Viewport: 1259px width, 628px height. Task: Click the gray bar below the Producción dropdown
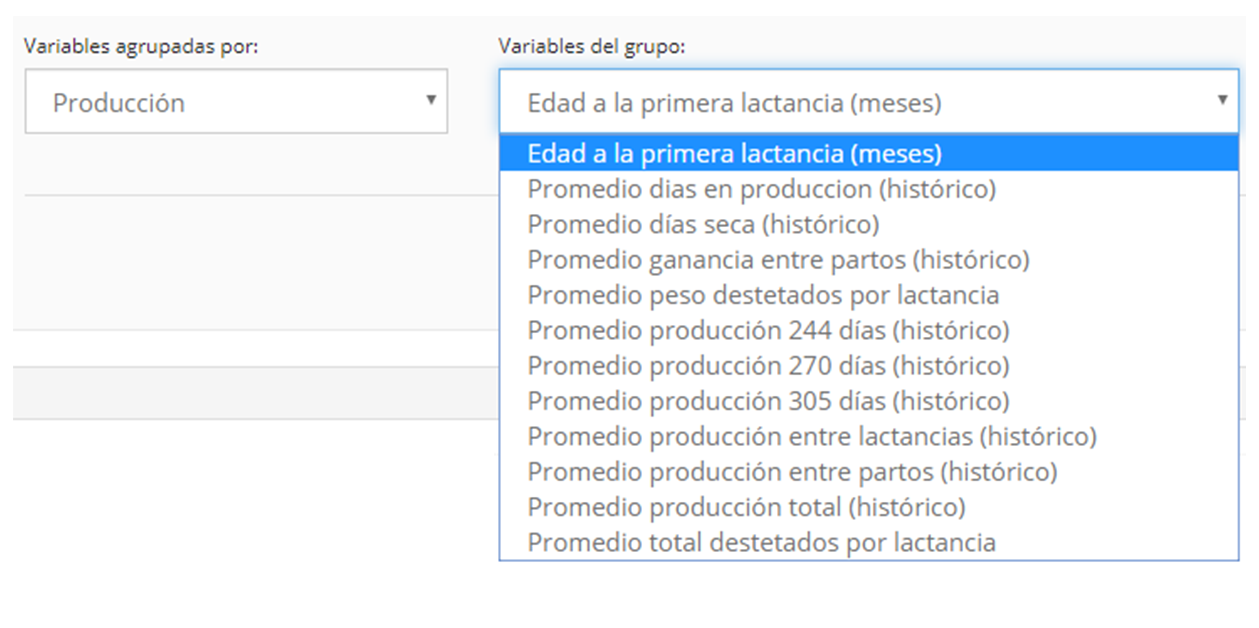(256, 392)
